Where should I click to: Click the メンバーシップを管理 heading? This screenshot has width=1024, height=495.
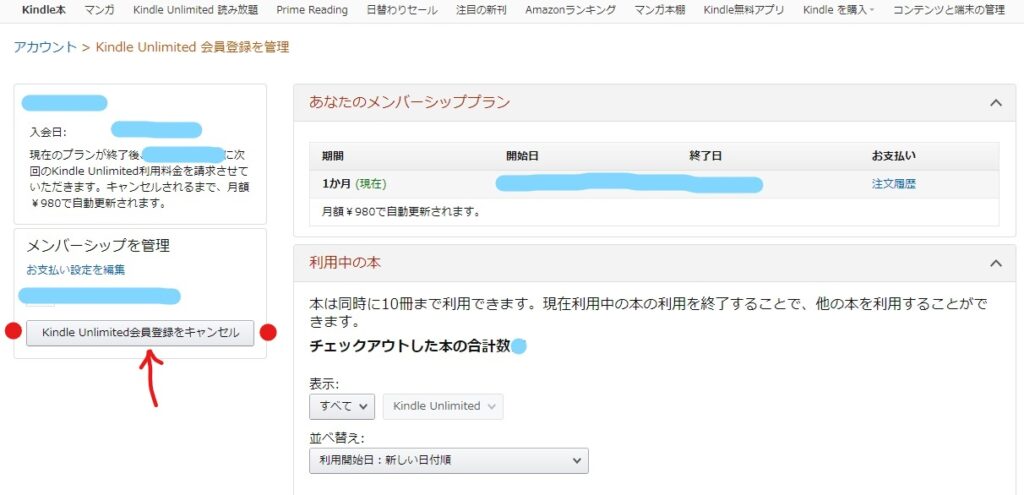(98, 246)
